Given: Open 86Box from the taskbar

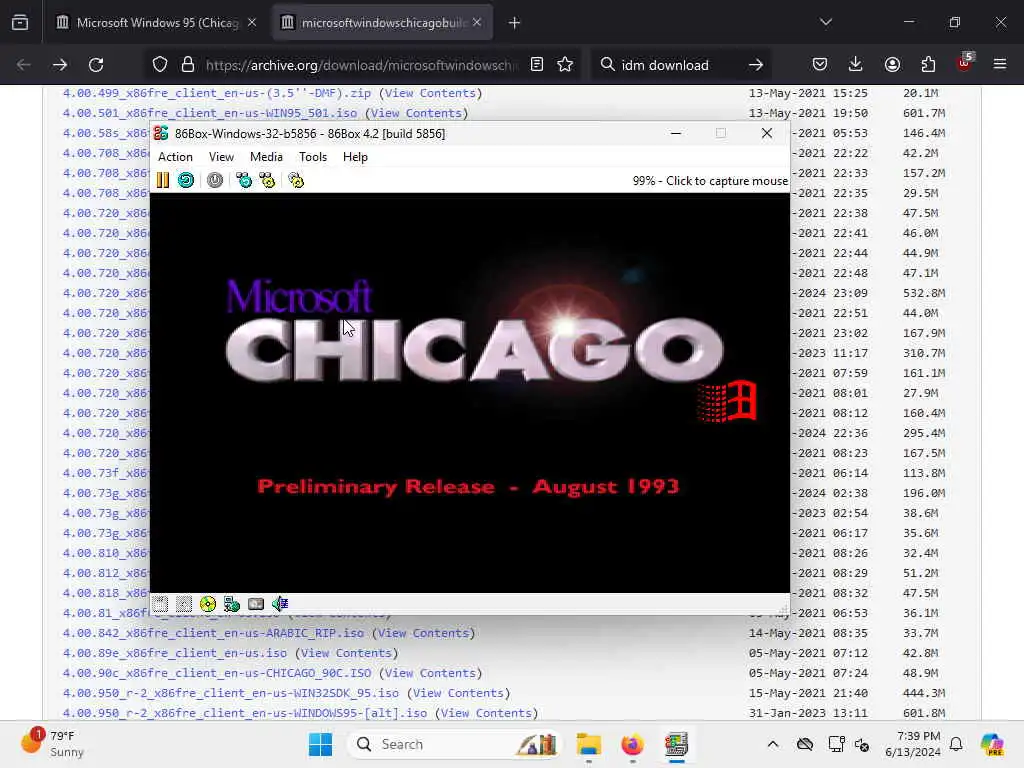Looking at the screenshot, I should coord(677,744).
